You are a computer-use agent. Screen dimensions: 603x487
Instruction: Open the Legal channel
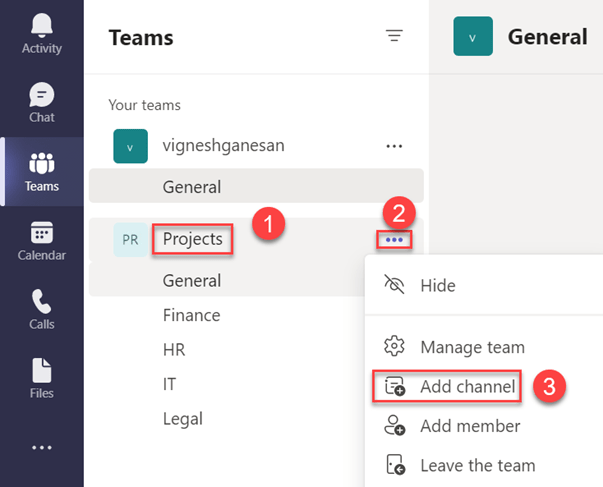point(182,419)
